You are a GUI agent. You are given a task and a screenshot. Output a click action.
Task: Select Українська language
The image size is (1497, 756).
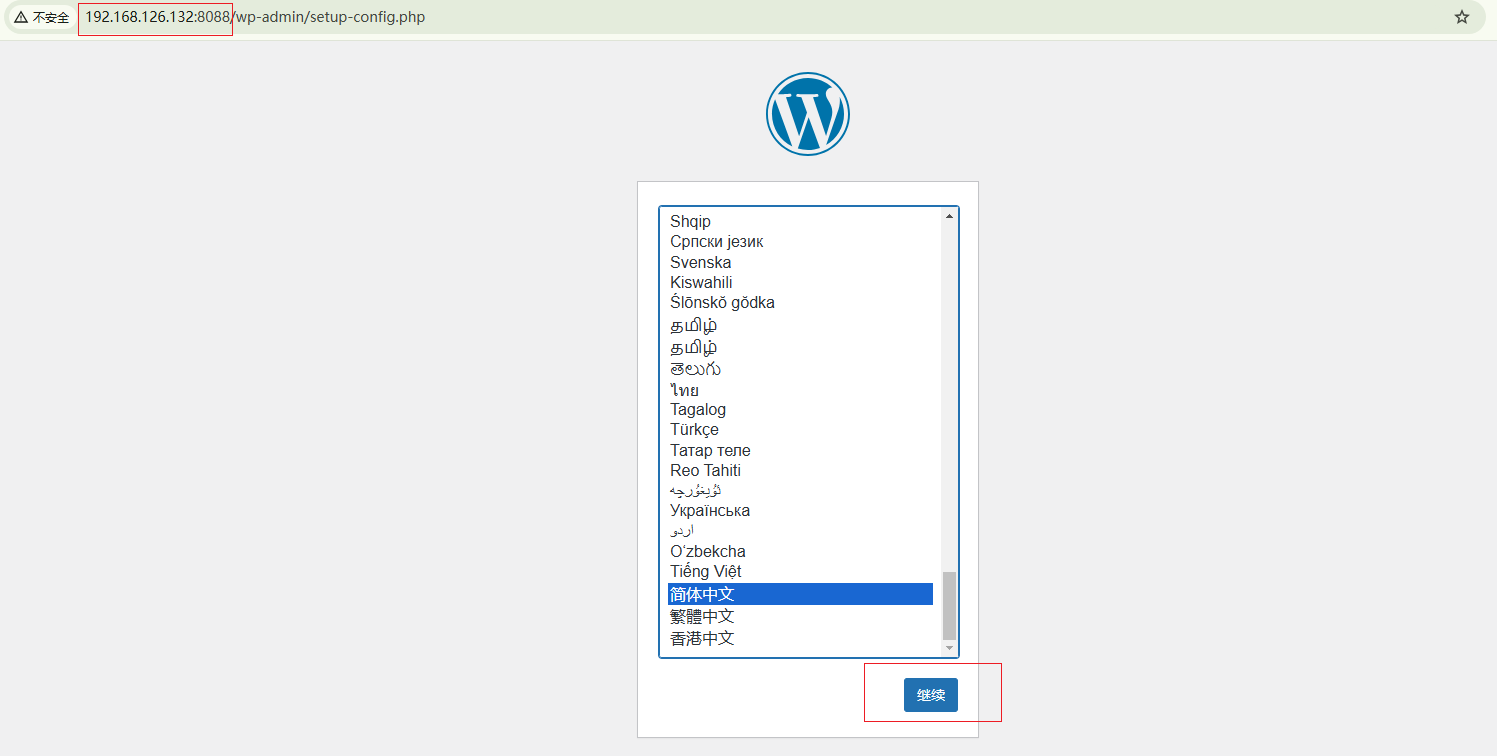pyautogui.click(x=800, y=510)
